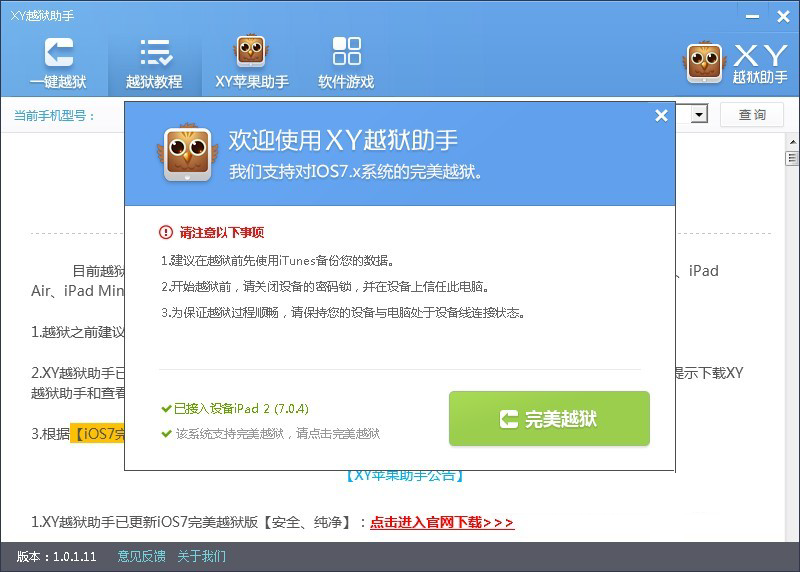Start jailbreak with the green 完美越狱 button
800x572 pixels.
coord(549,418)
